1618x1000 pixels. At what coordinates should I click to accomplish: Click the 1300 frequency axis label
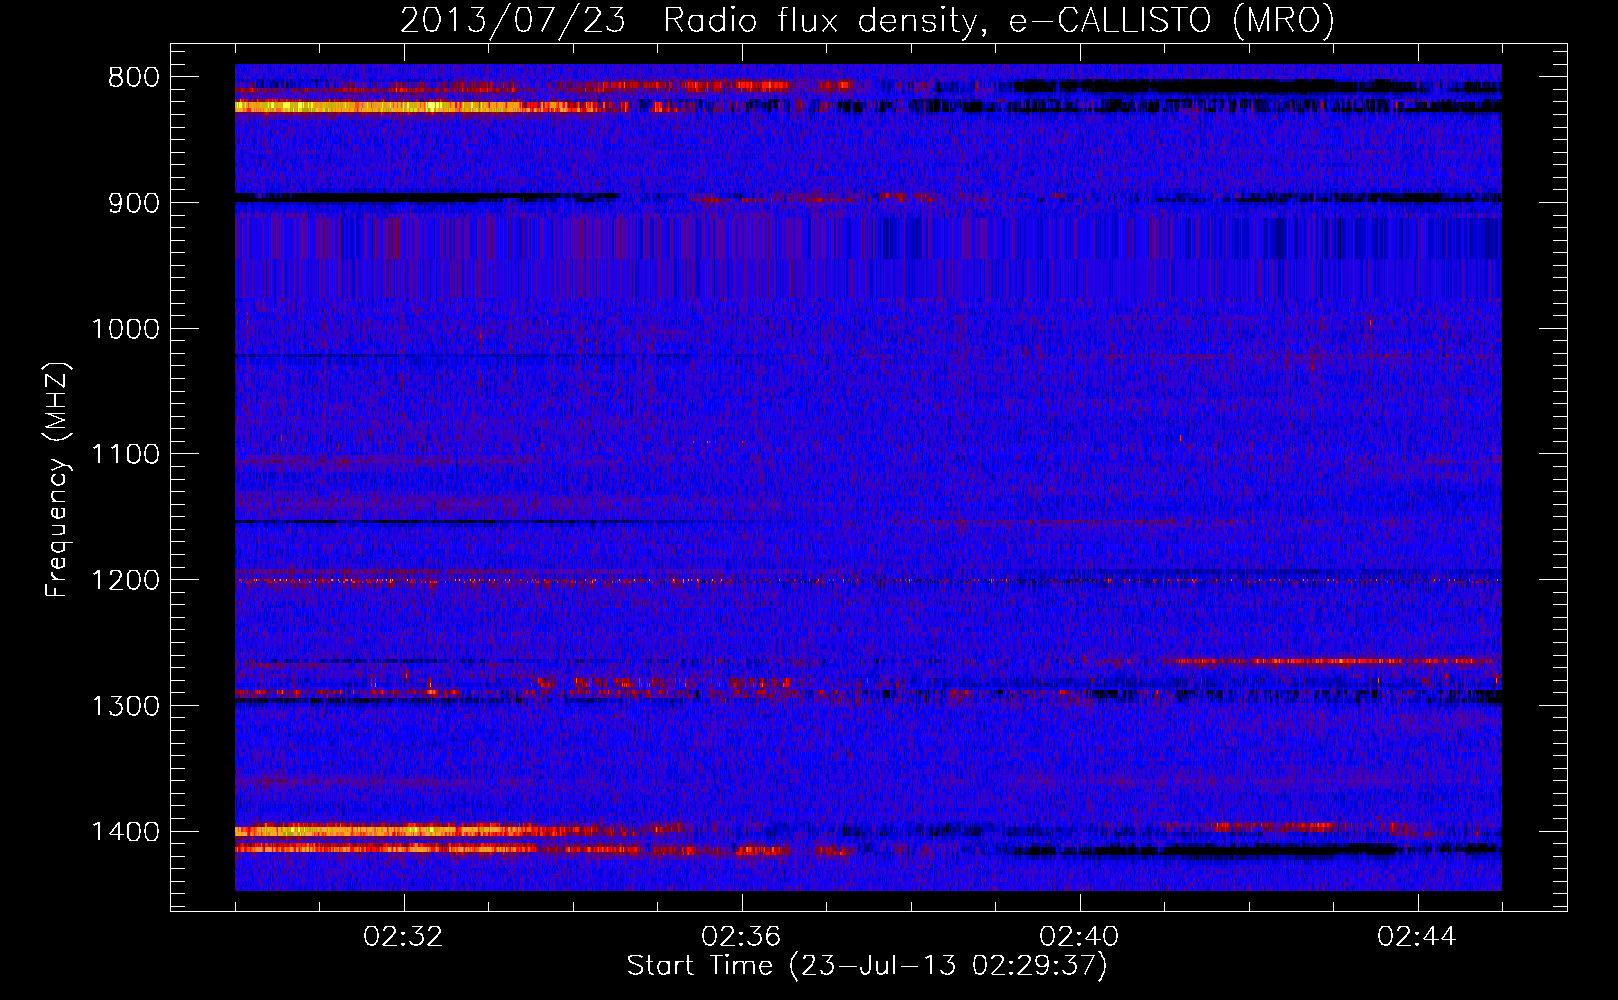[125, 707]
